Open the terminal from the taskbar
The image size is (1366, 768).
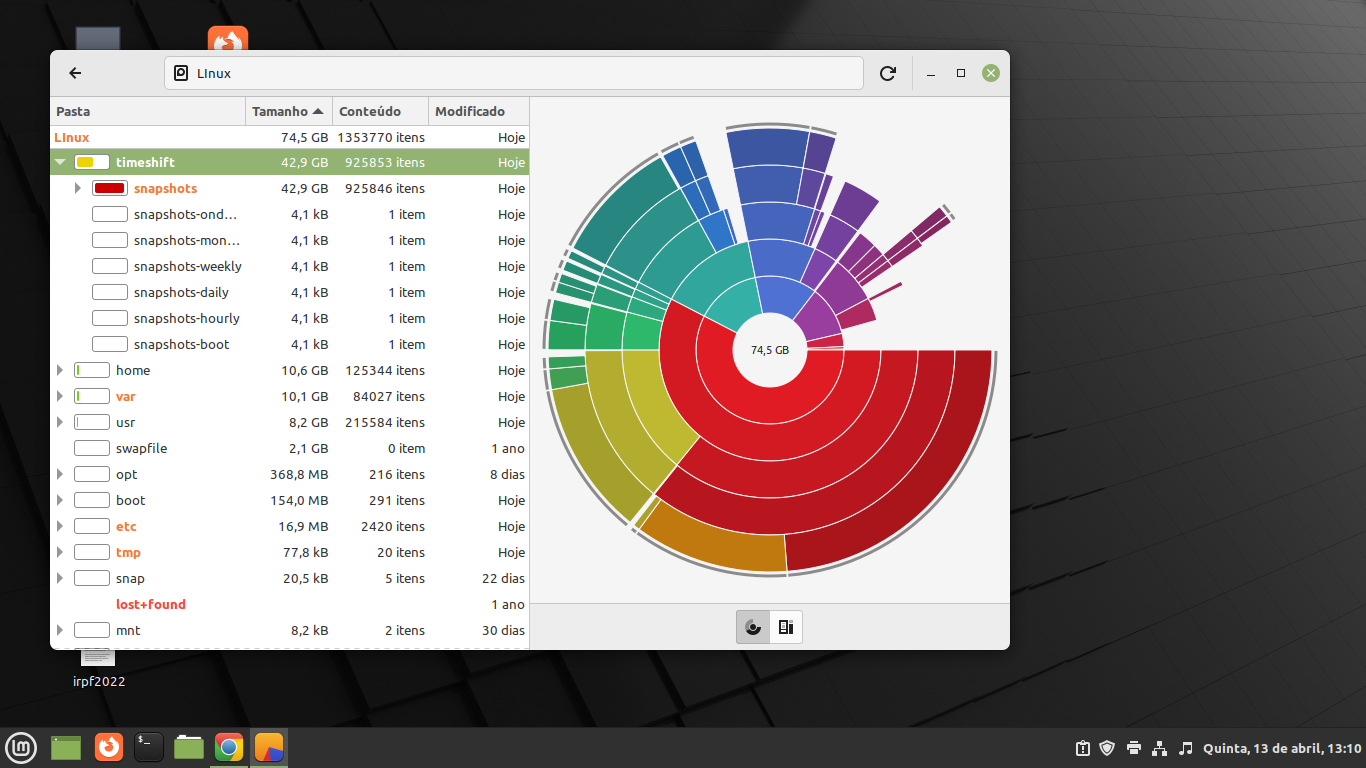click(149, 747)
